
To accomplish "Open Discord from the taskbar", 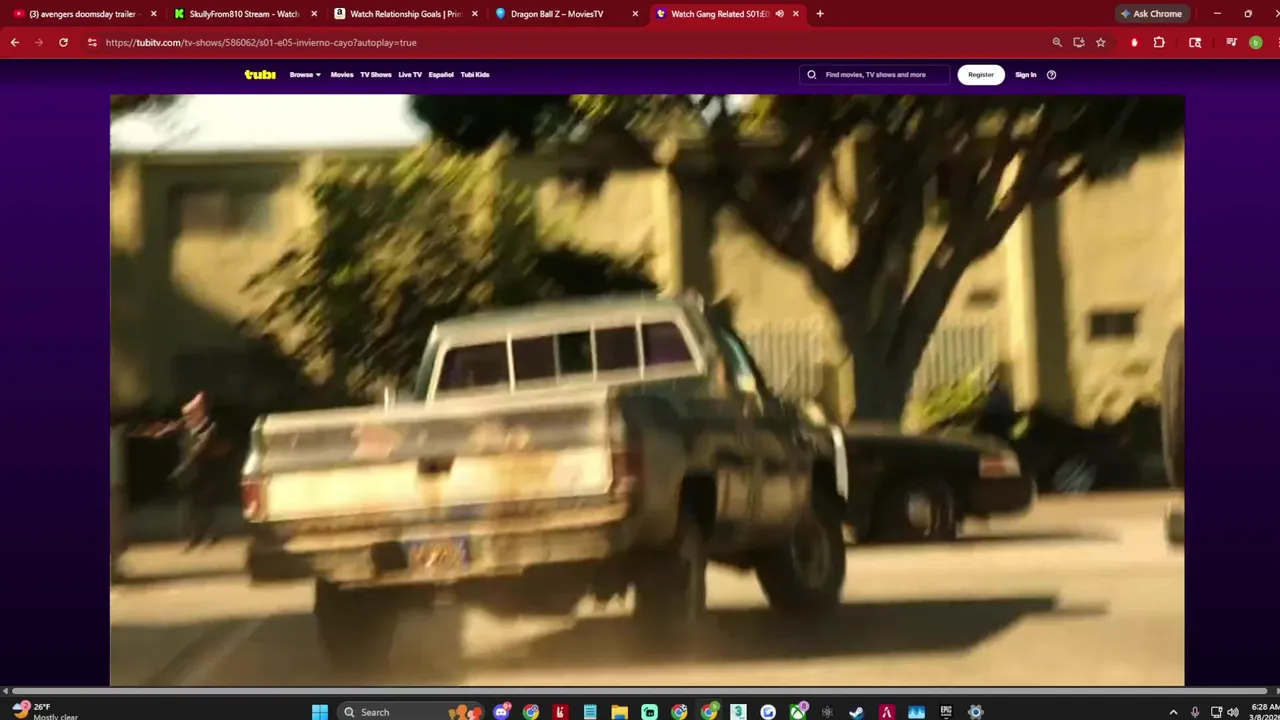I will [502, 712].
